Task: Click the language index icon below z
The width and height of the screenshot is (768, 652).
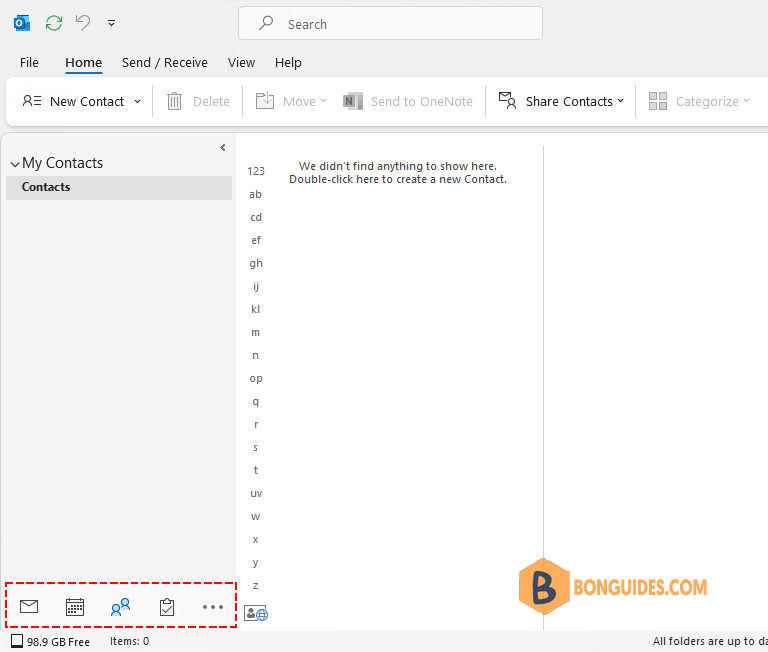Action: coord(256,613)
